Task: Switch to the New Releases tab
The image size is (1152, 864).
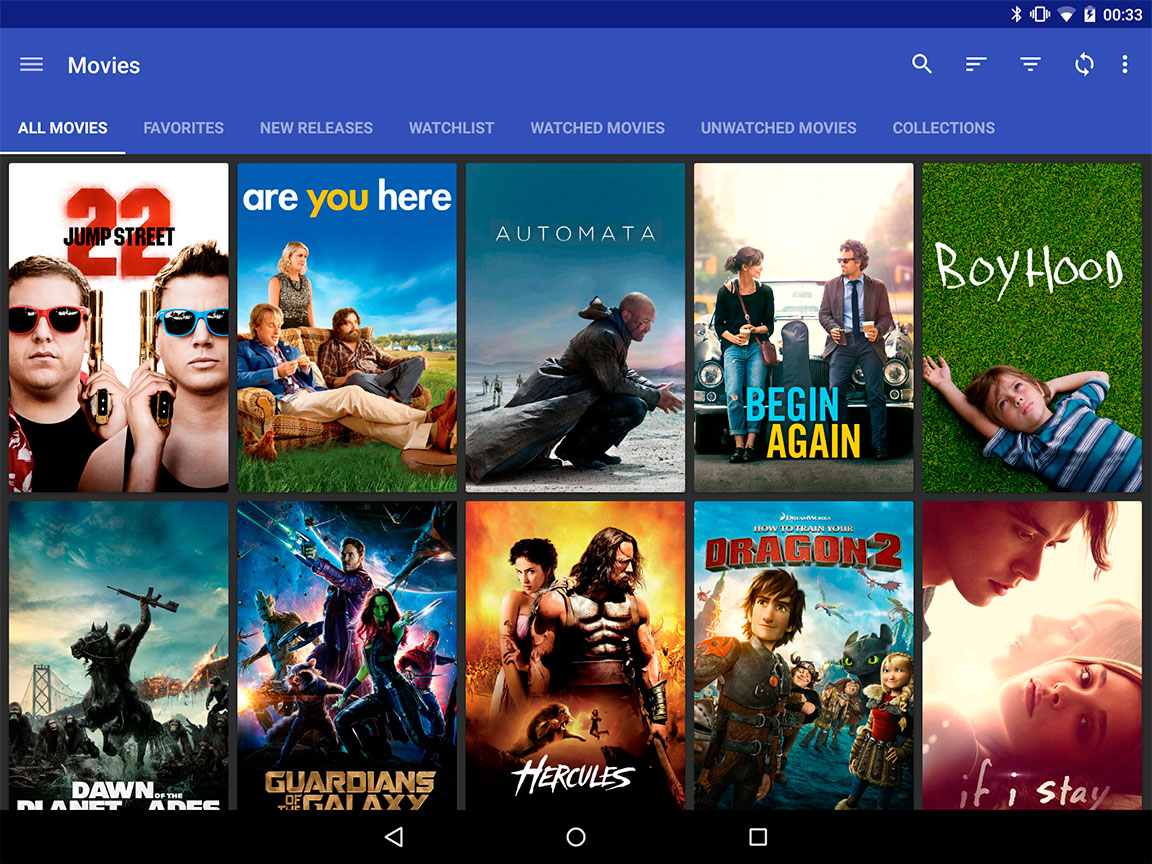Action: (x=316, y=128)
